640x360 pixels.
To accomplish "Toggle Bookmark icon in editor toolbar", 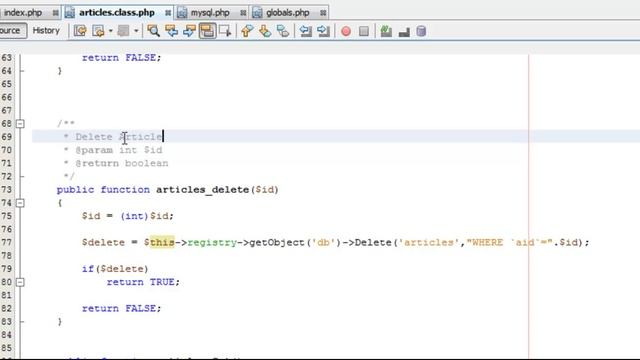I will (283, 31).
